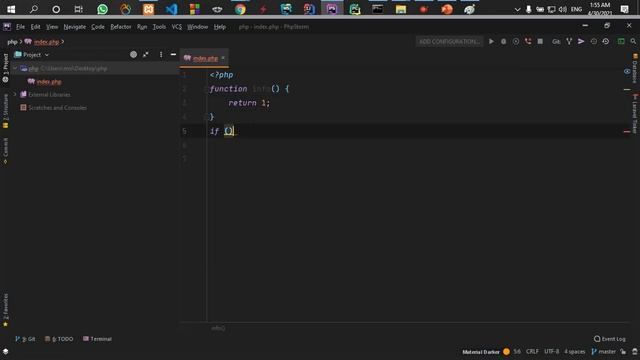Click the 5:6 cursor position indicator
The height and width of the screenshot is (360, 640).
[517, 351]
